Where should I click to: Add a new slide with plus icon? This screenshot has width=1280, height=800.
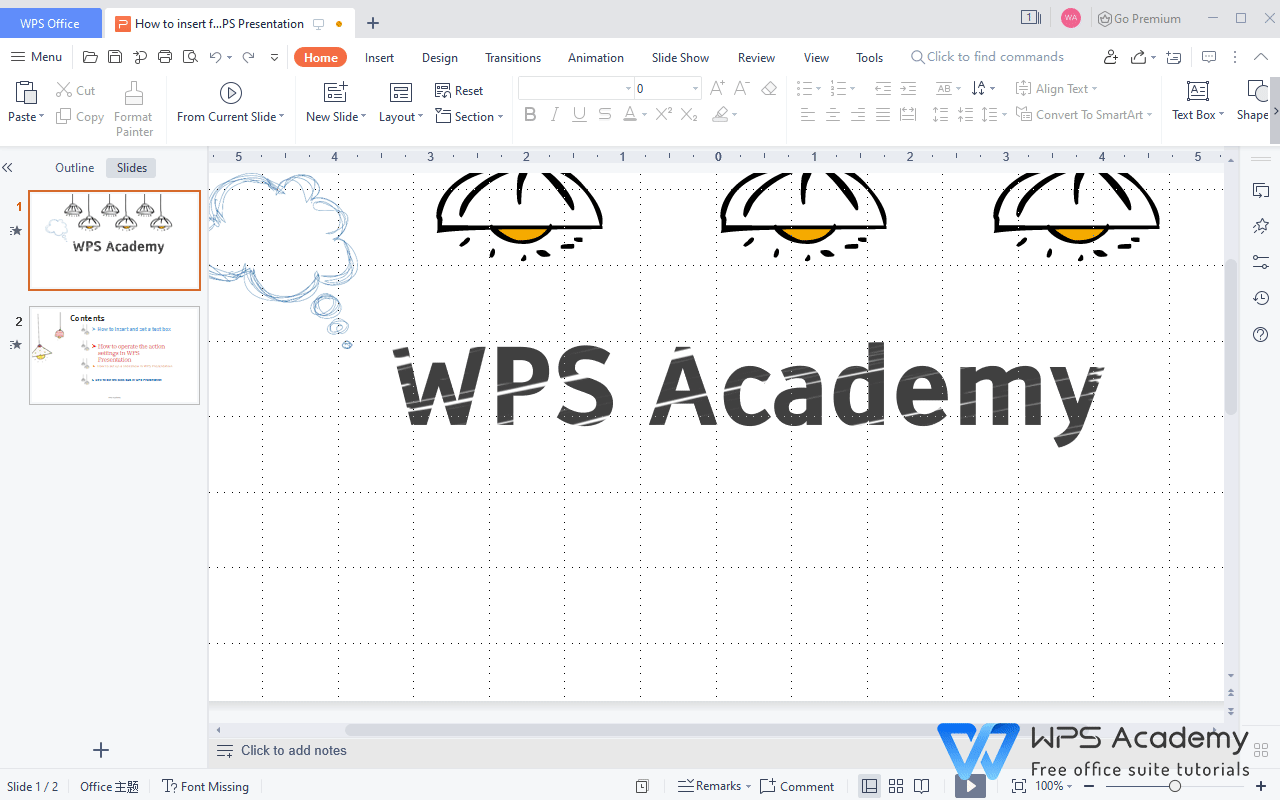(101, 750)
